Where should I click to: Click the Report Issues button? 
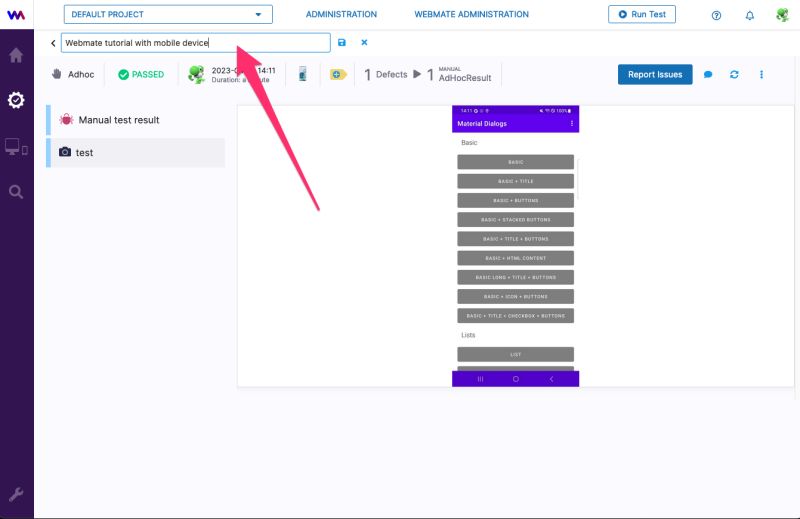[x=655, y=75]
